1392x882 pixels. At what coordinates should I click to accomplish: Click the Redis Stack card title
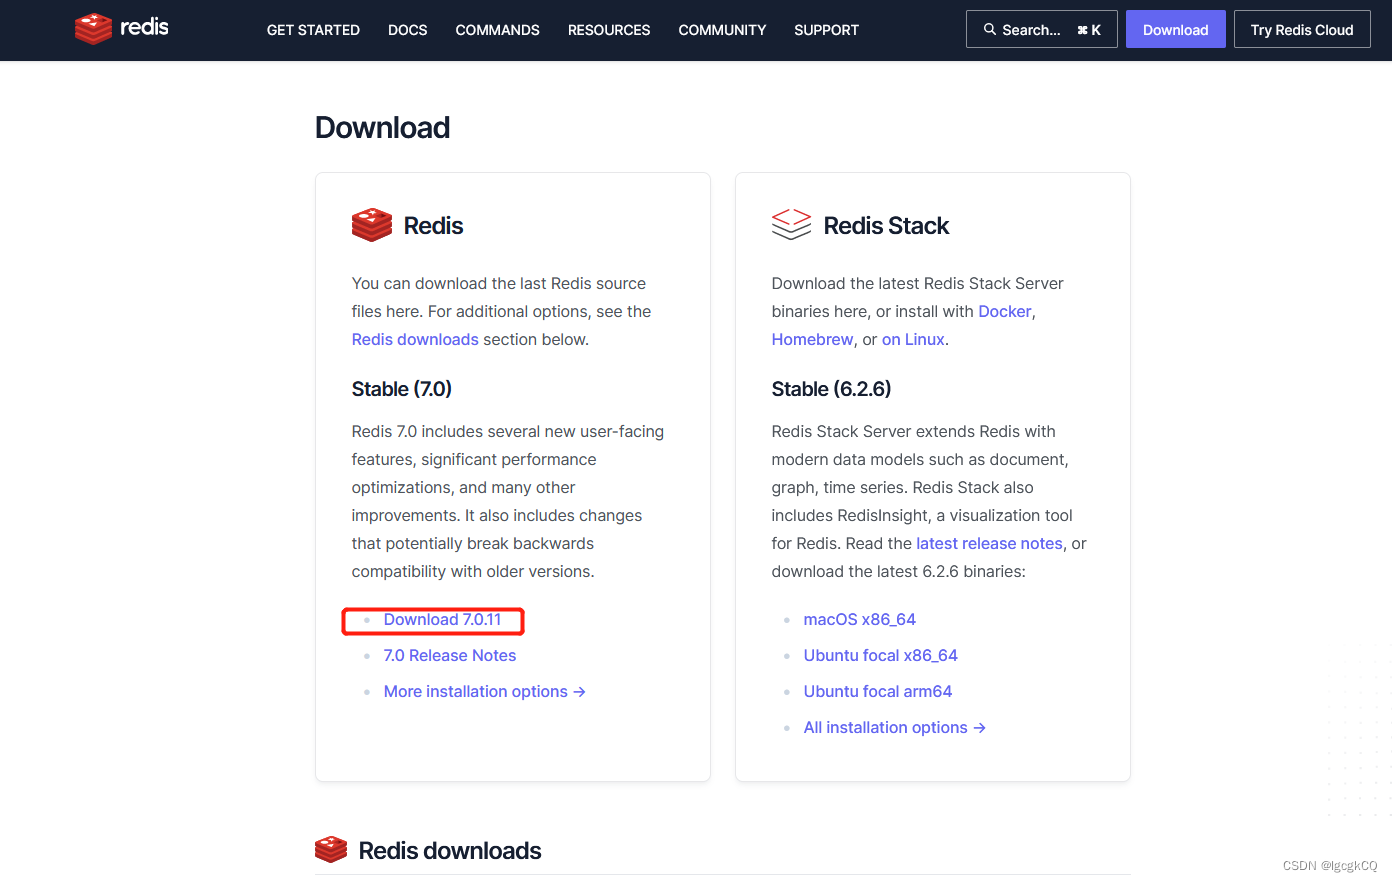tap(886, 226)
